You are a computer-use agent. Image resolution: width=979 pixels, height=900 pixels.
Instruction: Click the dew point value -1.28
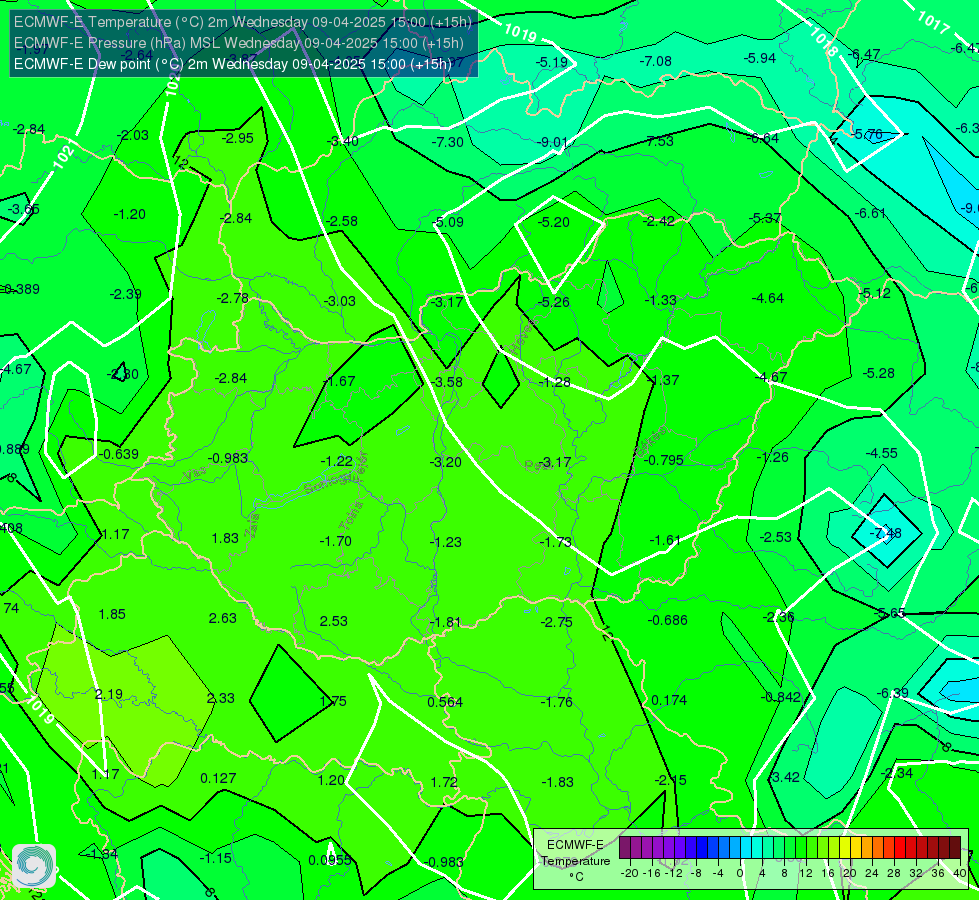pyautogui.click(x=554, y=382)
